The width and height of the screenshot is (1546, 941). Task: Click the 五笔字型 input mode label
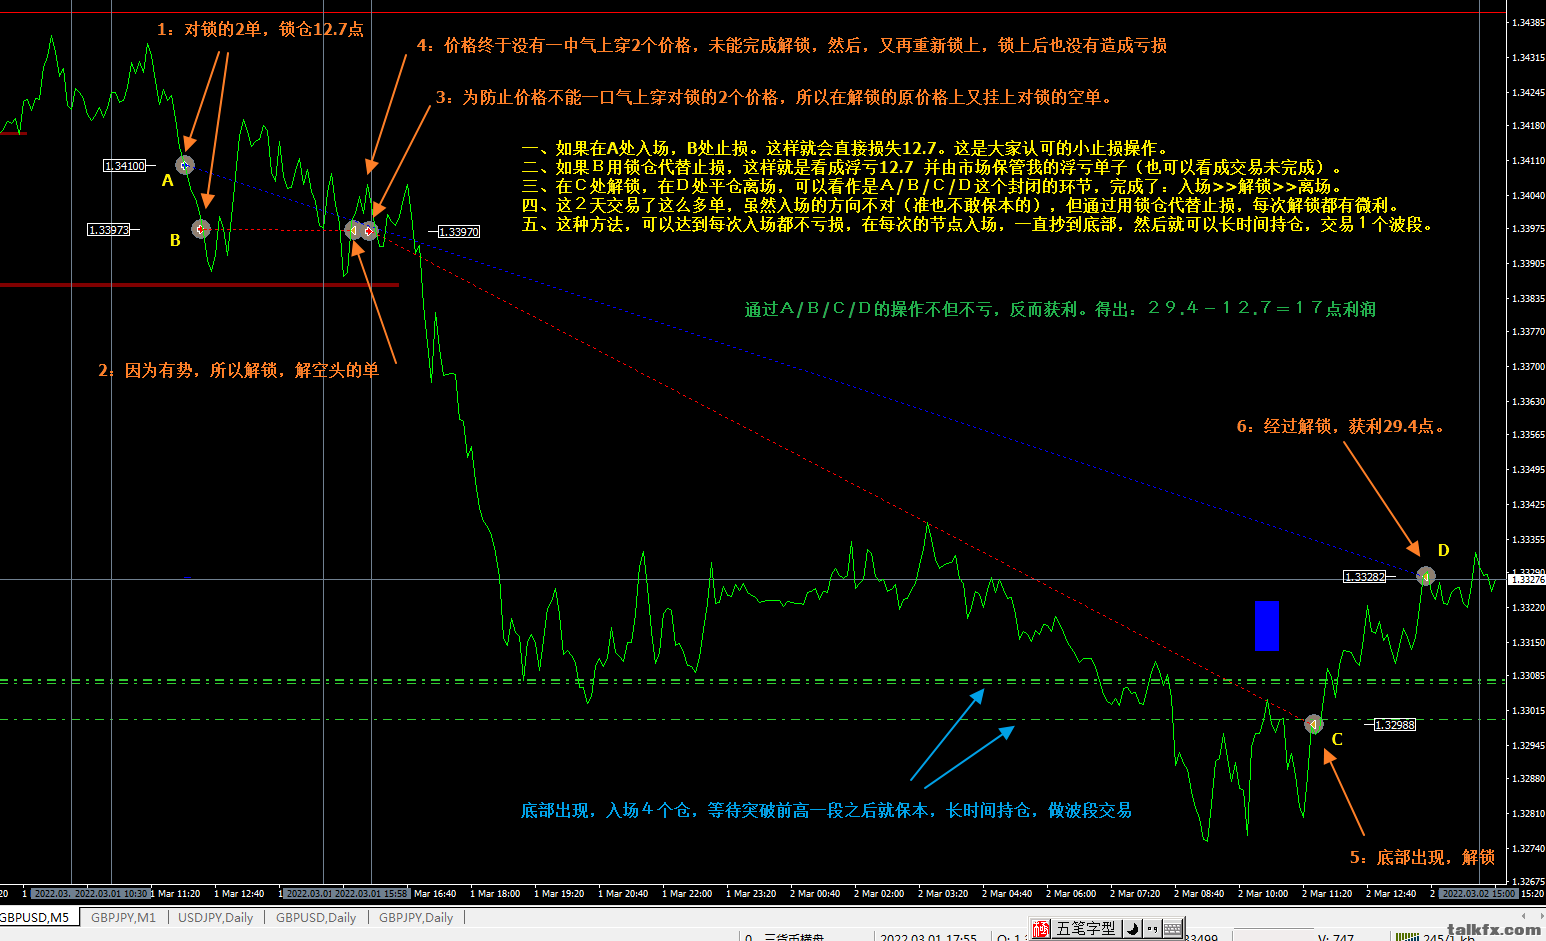pos(1086,929)
